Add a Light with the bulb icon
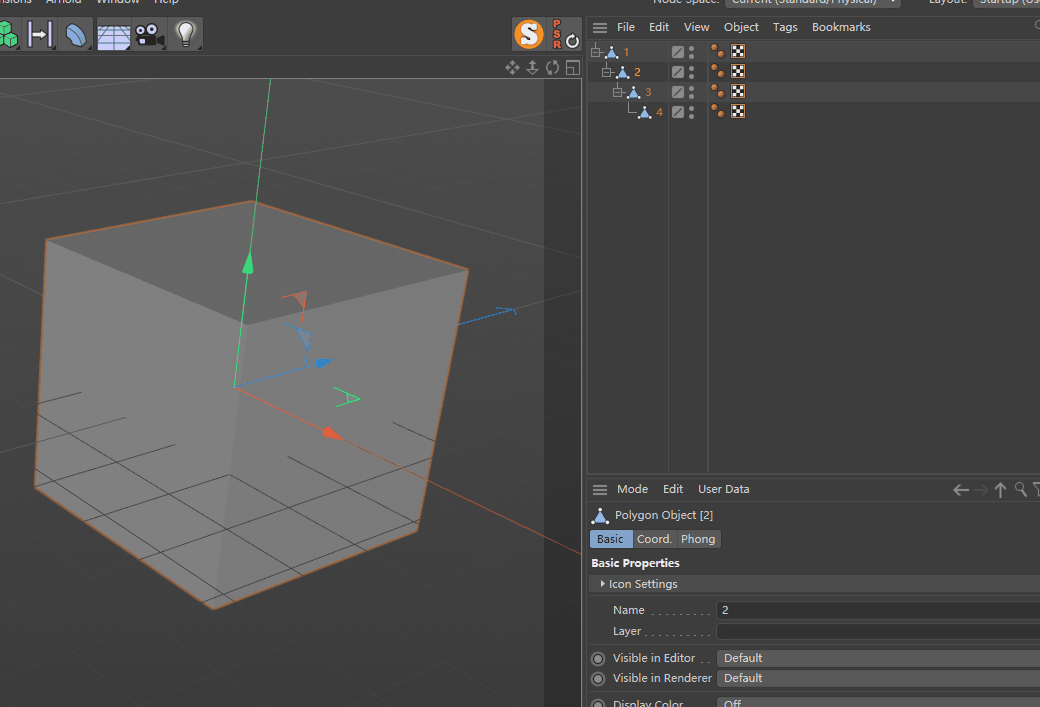 186,34
